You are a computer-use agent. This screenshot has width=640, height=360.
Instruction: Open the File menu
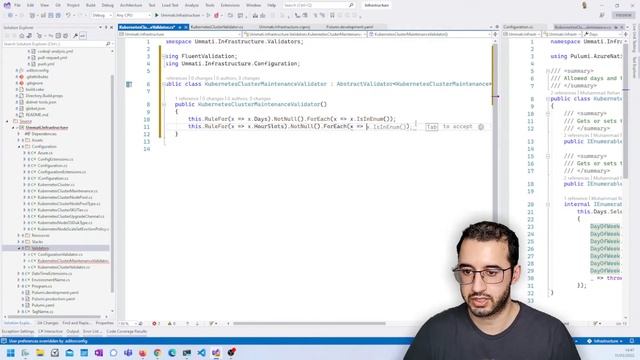(17, 5)
